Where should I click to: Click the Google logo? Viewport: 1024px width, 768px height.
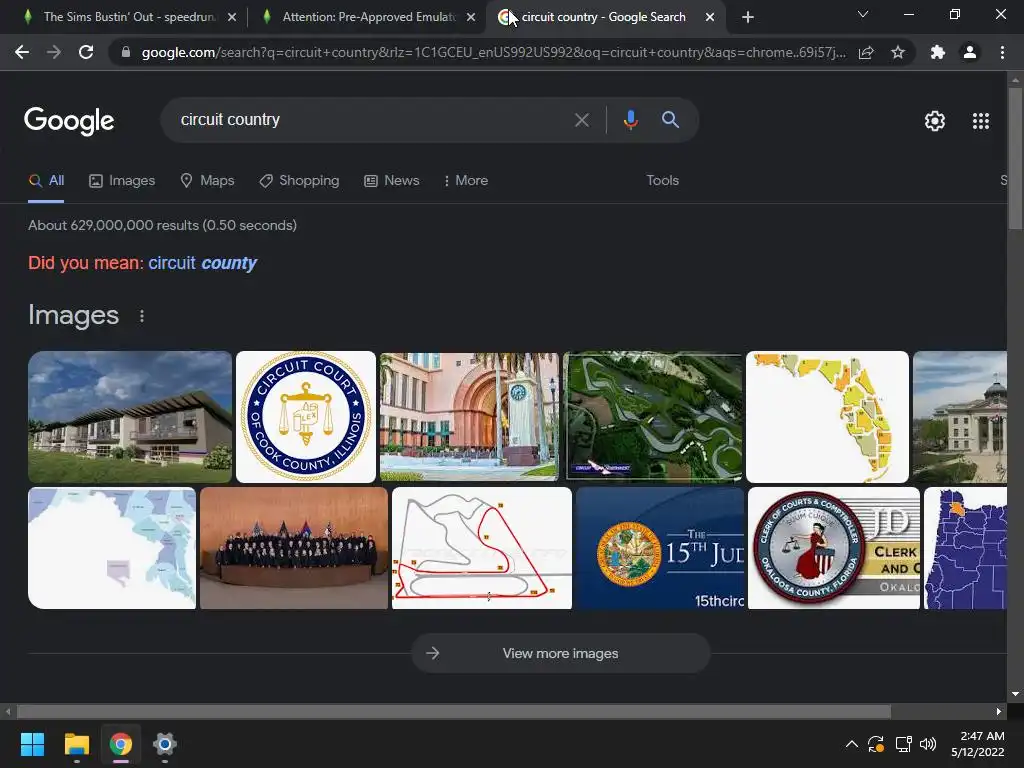click(69, 121)
